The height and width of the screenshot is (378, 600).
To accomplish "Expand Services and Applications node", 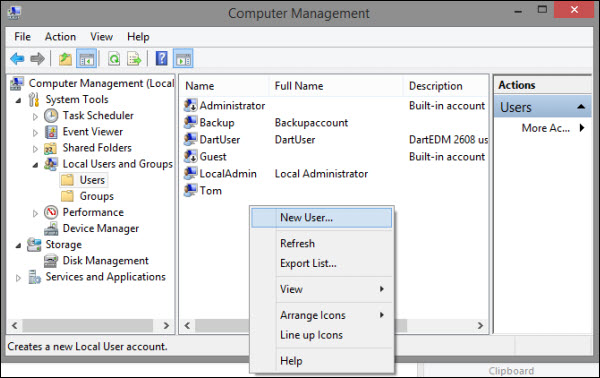I will pos(18,278).
